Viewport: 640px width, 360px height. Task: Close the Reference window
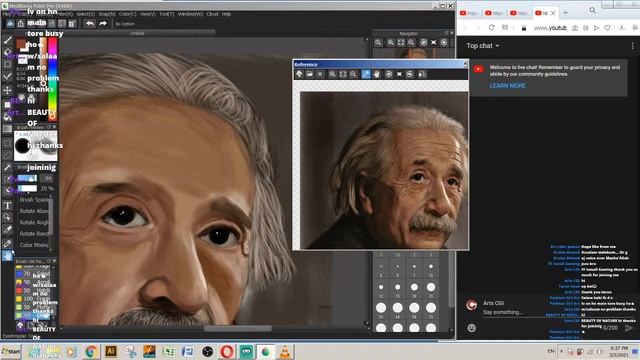pos(465,64)
